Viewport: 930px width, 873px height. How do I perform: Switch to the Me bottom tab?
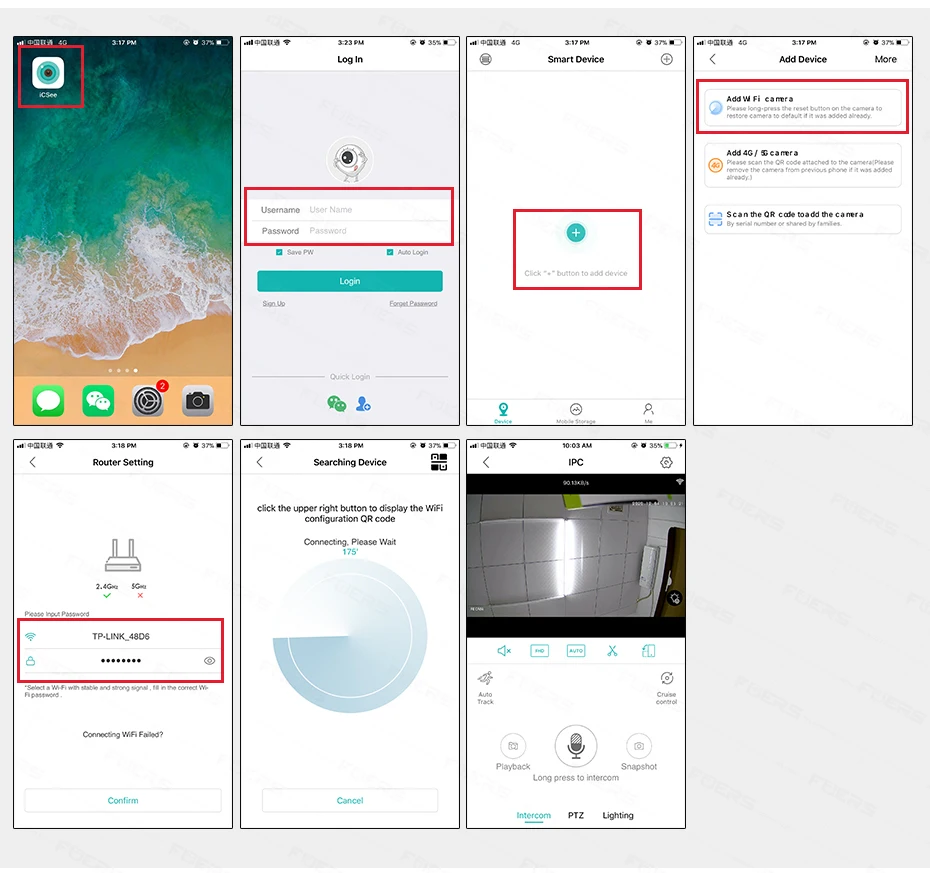[x=648, y=412]
